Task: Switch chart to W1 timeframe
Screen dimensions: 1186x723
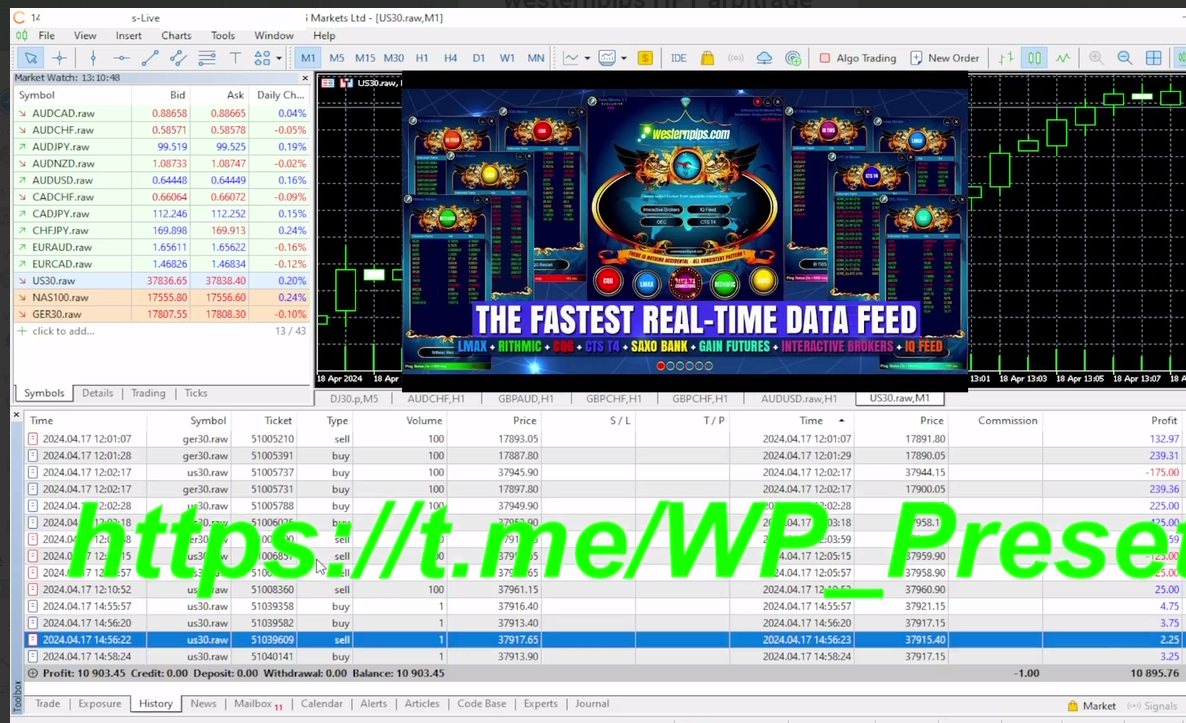Action: (x=507, y=58)
